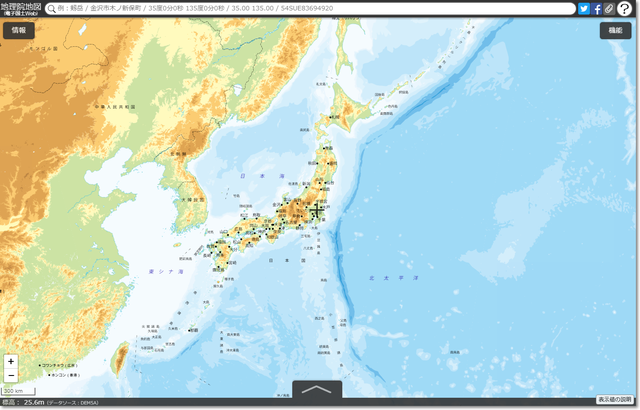Screen dimensions: 640x410
Task: Click the elevation value in the status bar
Action: click(34, 402)
